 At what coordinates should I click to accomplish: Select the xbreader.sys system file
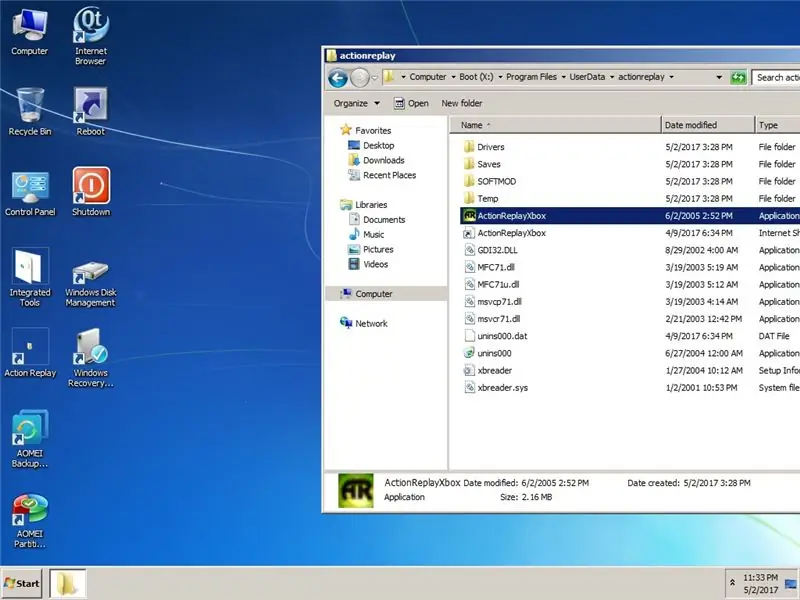496,388
